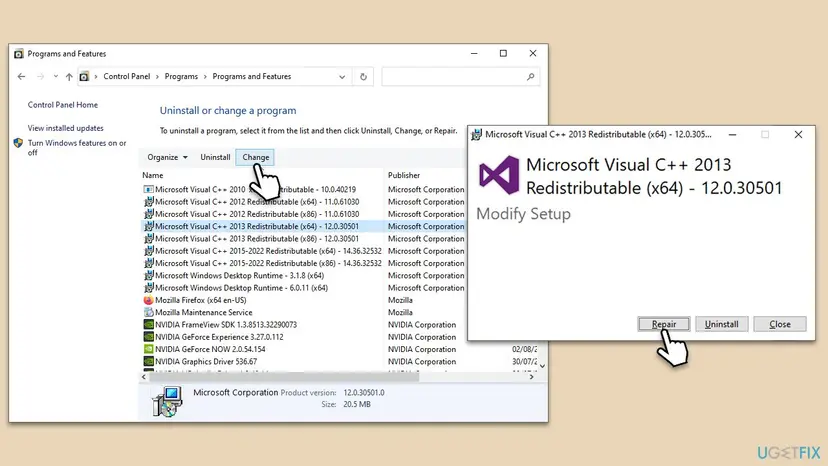The image size is (828, 466).
Task: Click setup dialog title bar icon
Action: click(476, 135)
